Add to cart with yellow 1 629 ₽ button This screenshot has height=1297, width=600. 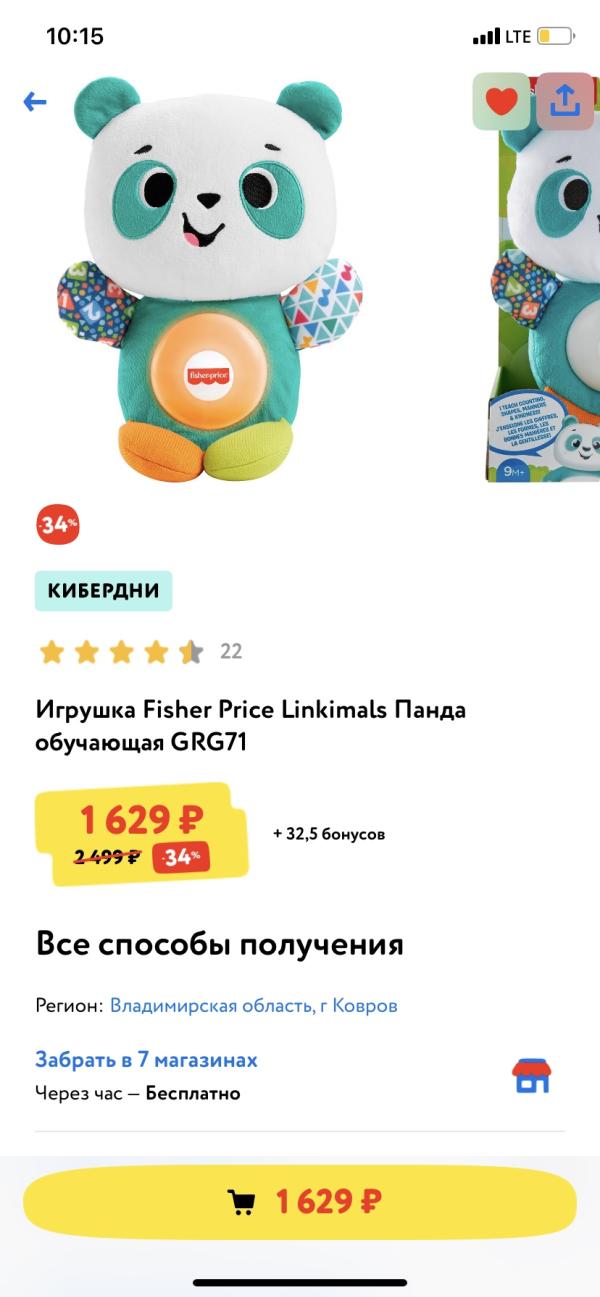click(x=300, y=1202)
